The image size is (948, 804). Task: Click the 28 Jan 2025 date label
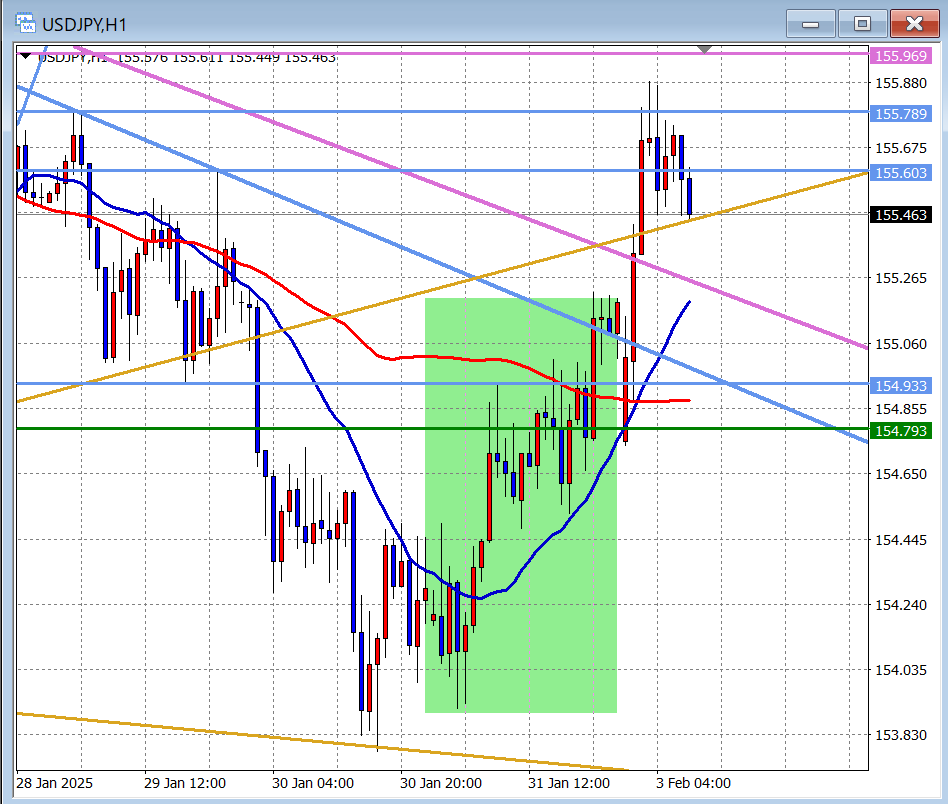[54, 783]
